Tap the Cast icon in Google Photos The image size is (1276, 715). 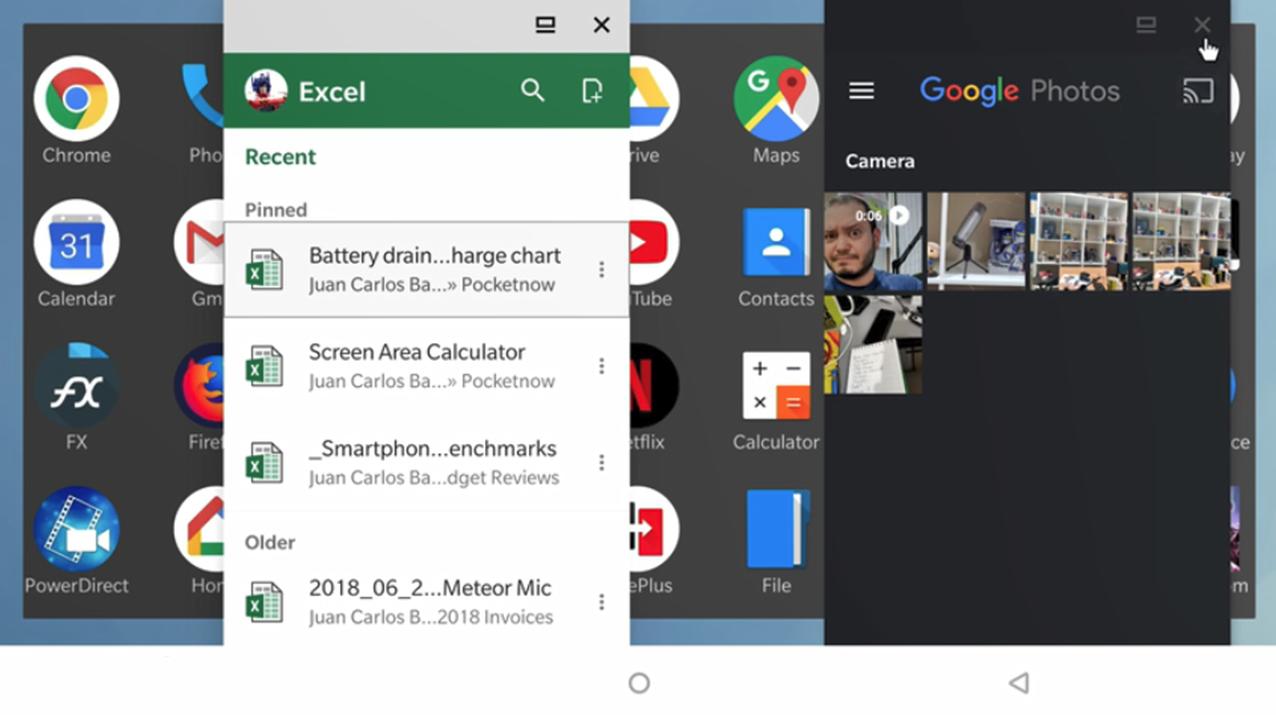[1198, 91]
